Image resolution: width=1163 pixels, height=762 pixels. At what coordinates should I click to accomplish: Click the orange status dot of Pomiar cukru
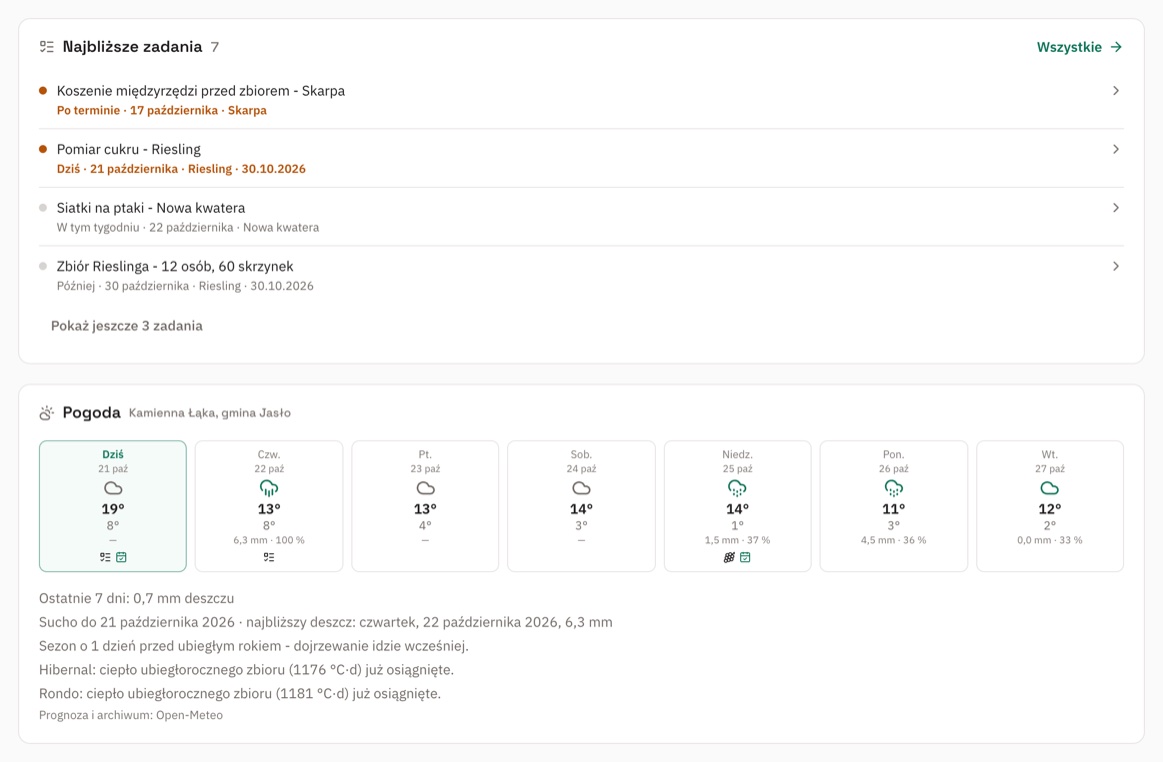(43, 149)
